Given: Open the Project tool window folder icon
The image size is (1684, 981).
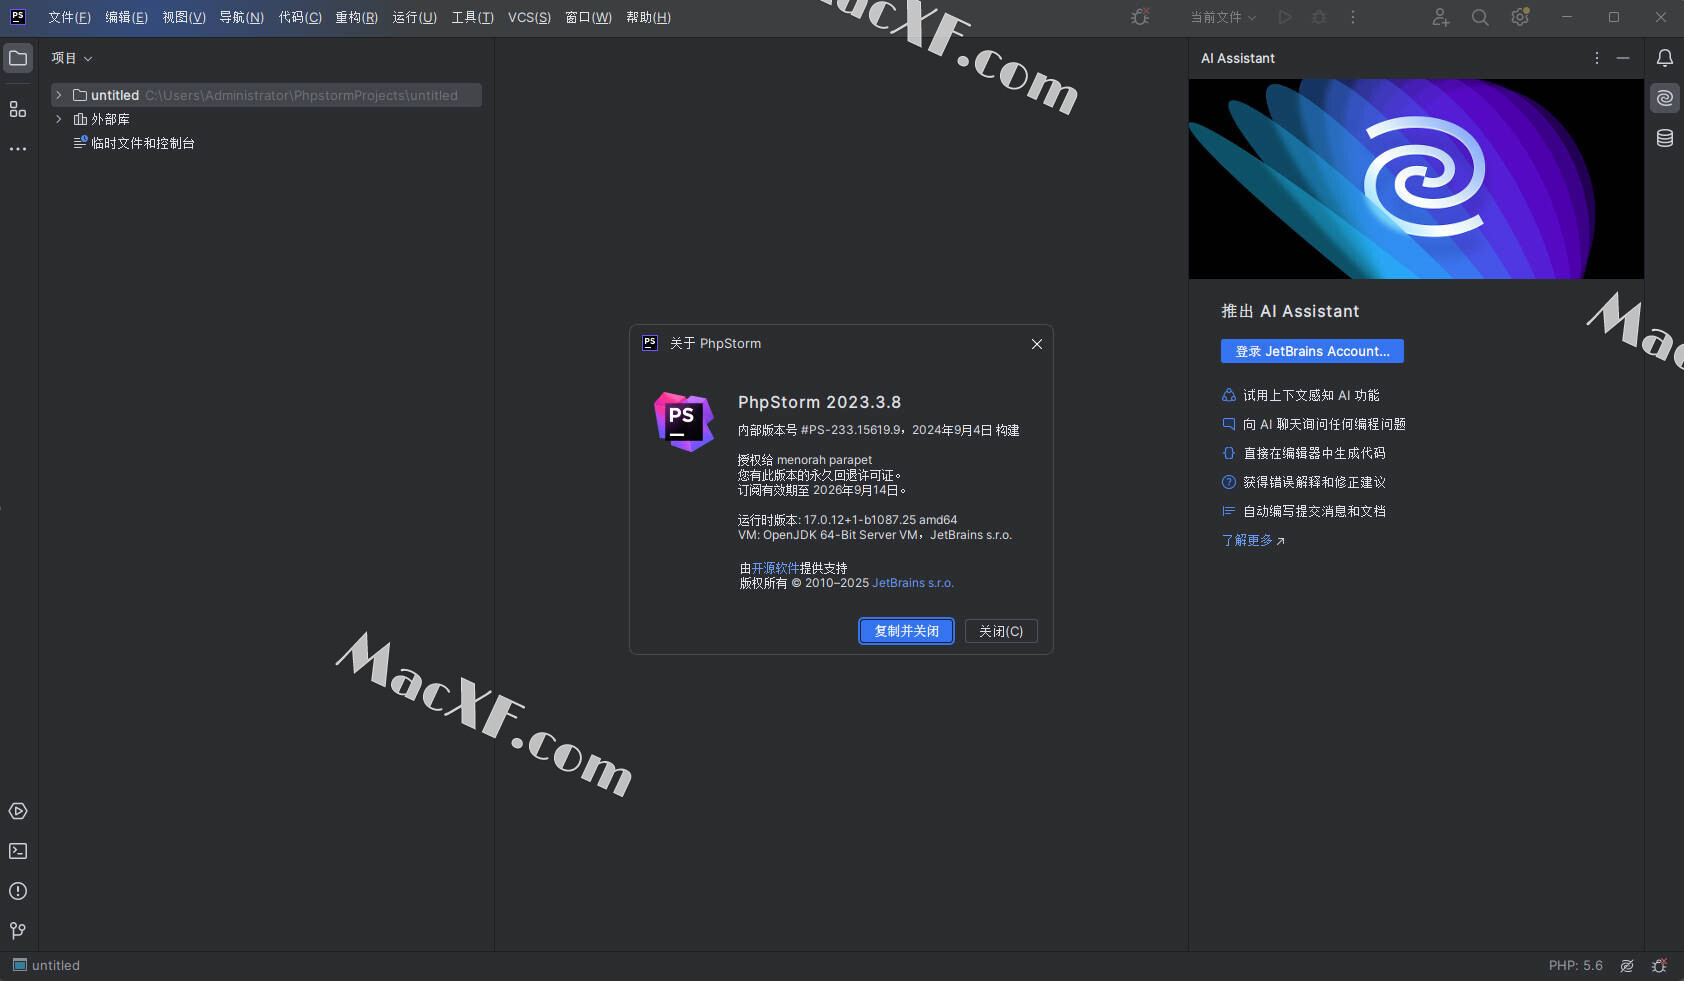Looking at the screenshot, I should (18, 58).
